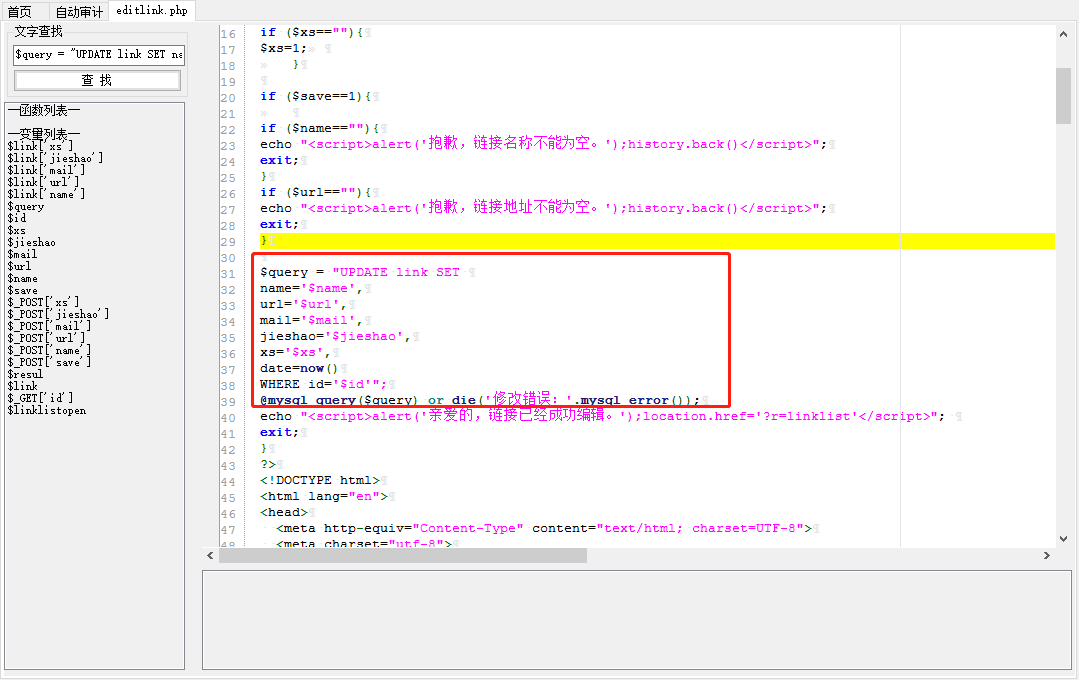The height and width of the screenshot is (680, 1079).
Task: Select $_POST['url'] in variable list
Action: tap(46, 338)
